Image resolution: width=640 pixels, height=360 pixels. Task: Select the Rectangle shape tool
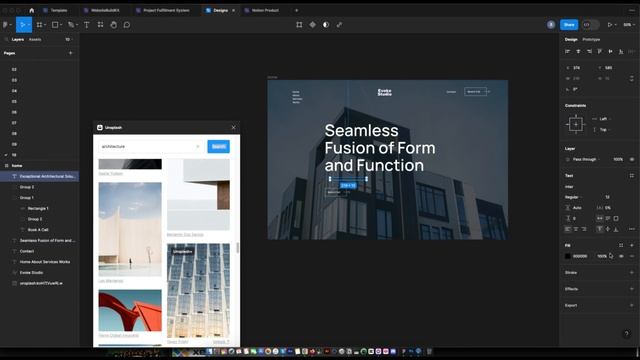coord(55,25)
